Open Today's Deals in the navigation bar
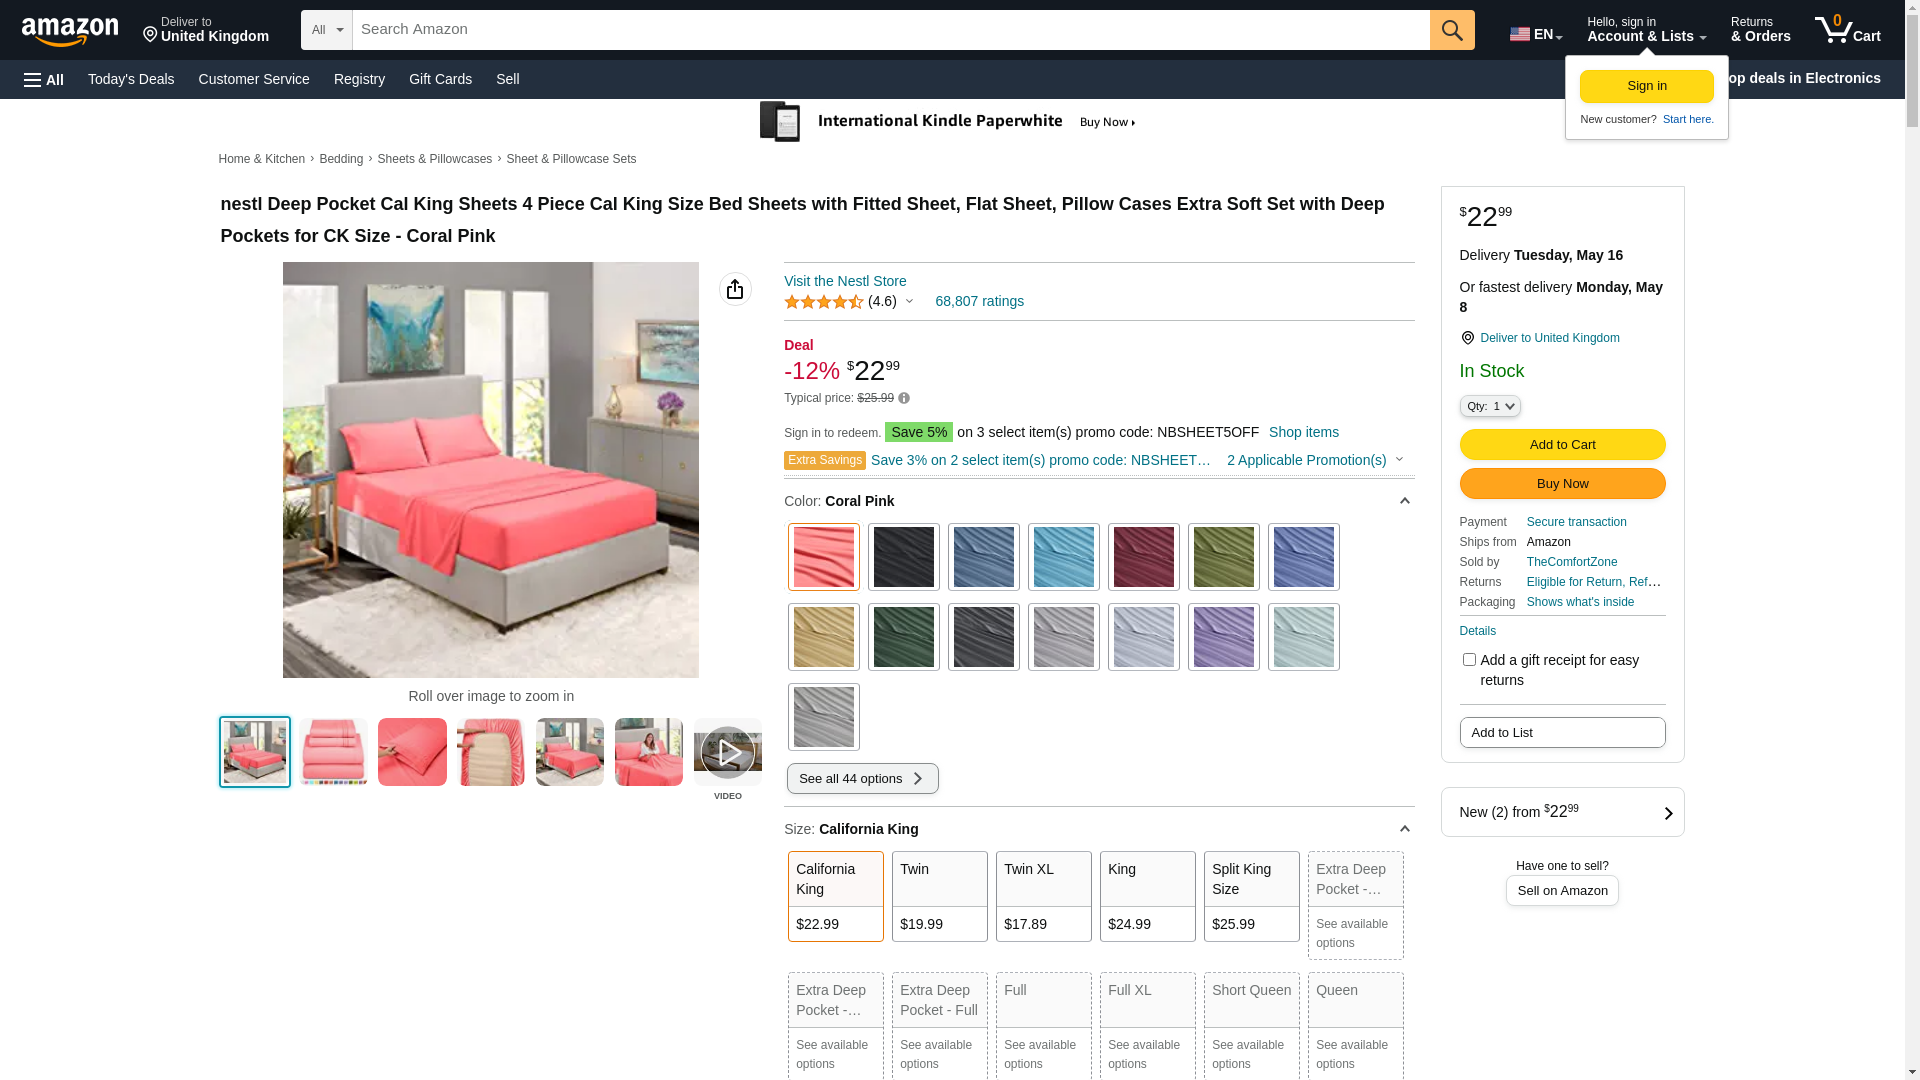The height and width of the screenshot is (1080, 1920). [x=131, y=79]
